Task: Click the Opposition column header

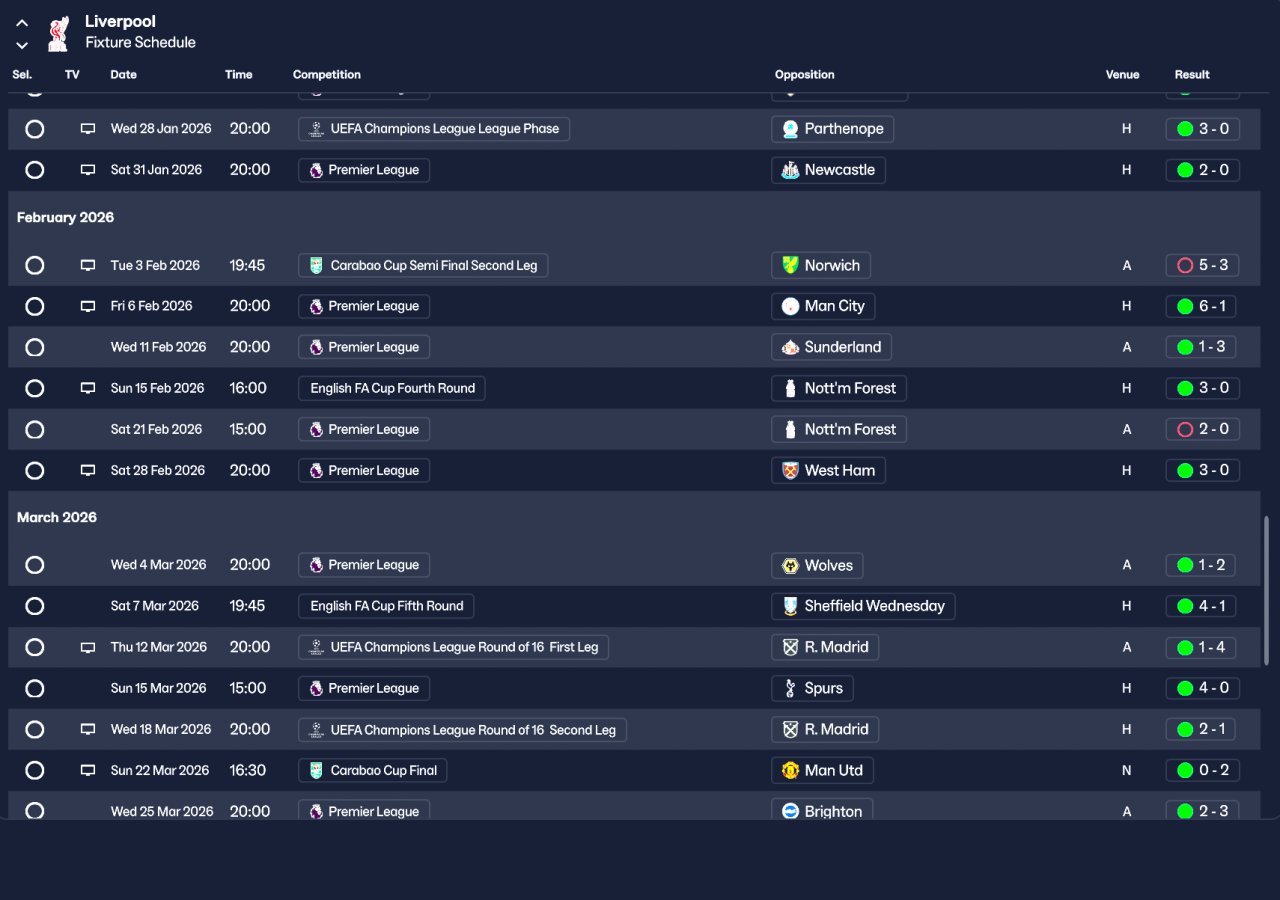Action: tap(805, 75)
